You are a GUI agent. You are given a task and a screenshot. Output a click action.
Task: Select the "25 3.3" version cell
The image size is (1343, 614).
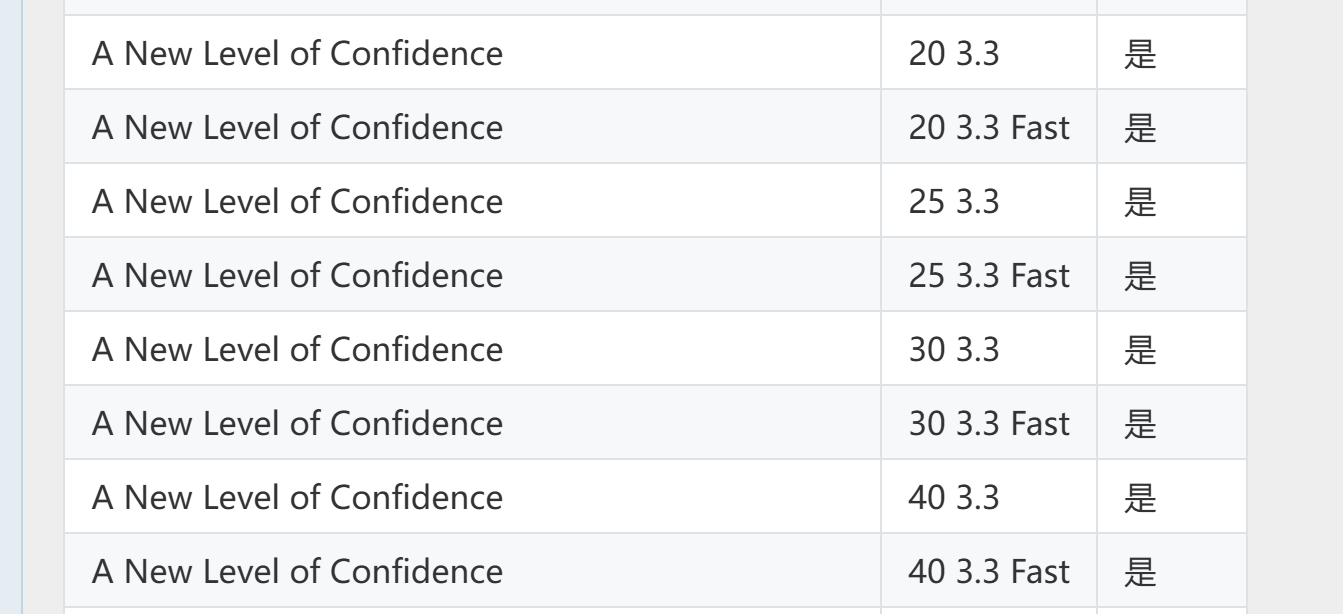[x=989, y=201]
